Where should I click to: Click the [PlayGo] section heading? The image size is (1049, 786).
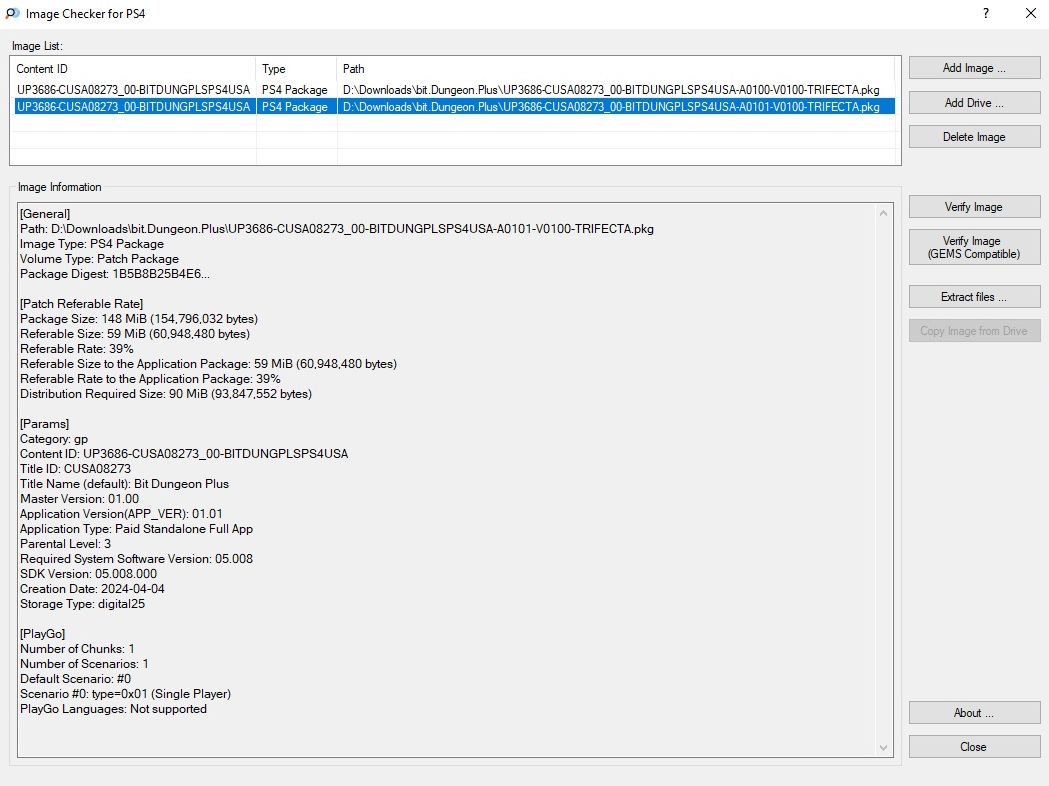coord(42,633)
